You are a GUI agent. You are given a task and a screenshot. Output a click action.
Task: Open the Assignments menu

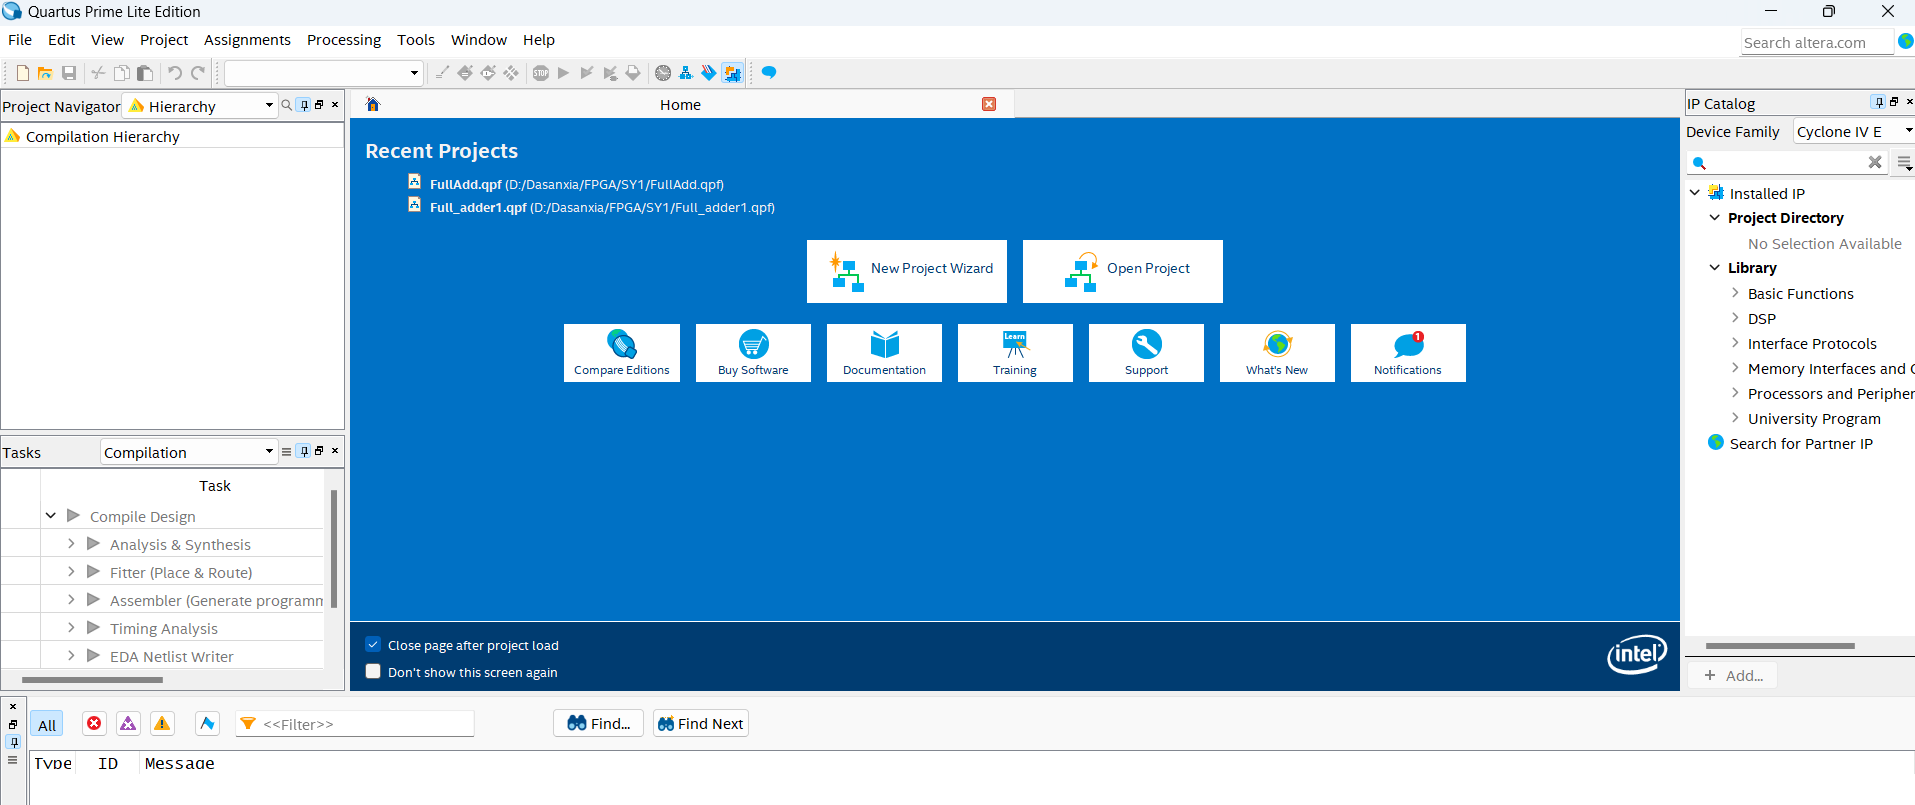pyautogui.click(x=247, y=40)
